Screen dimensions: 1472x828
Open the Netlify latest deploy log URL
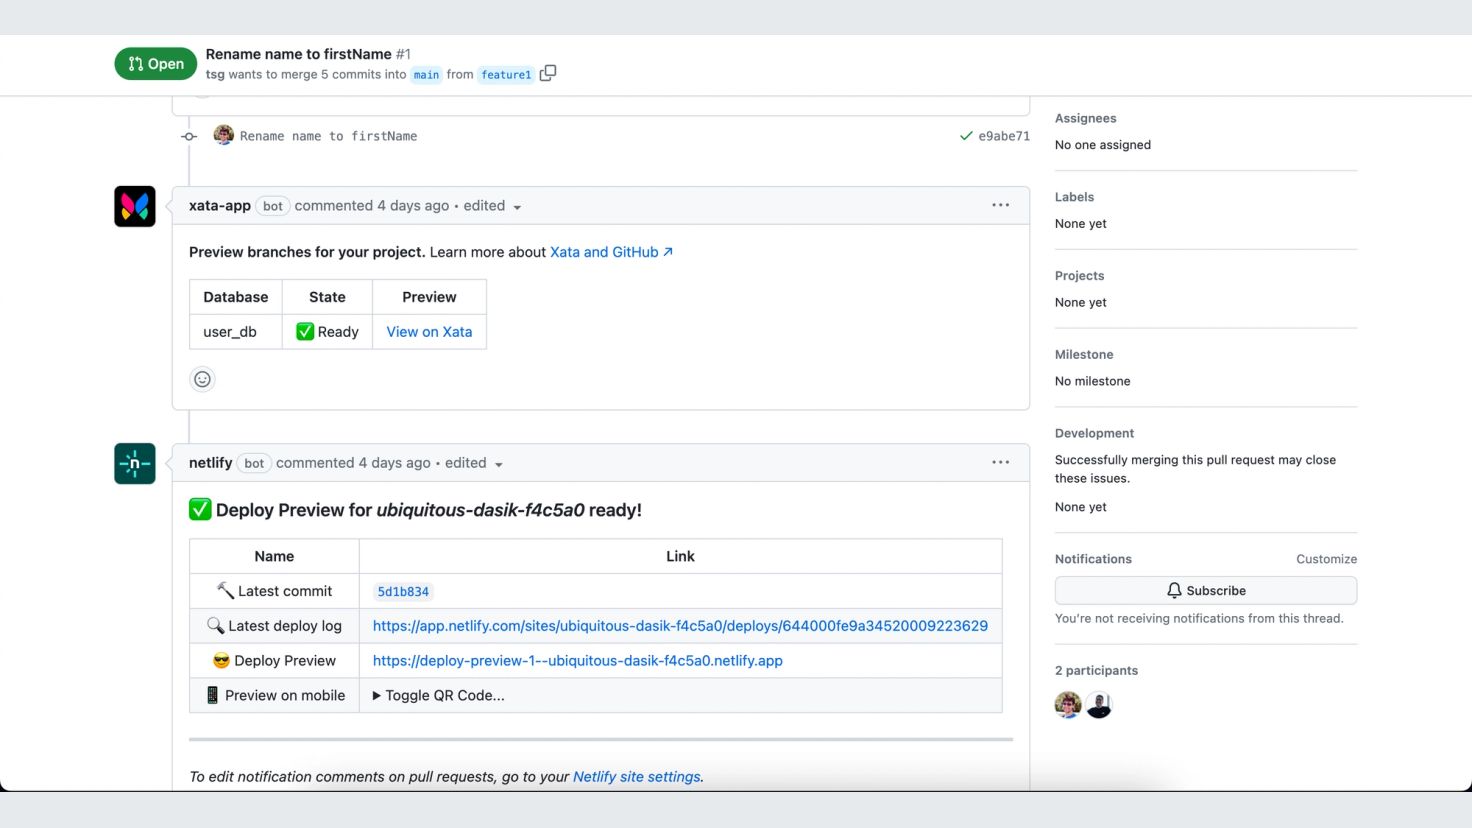coord(680,626)
